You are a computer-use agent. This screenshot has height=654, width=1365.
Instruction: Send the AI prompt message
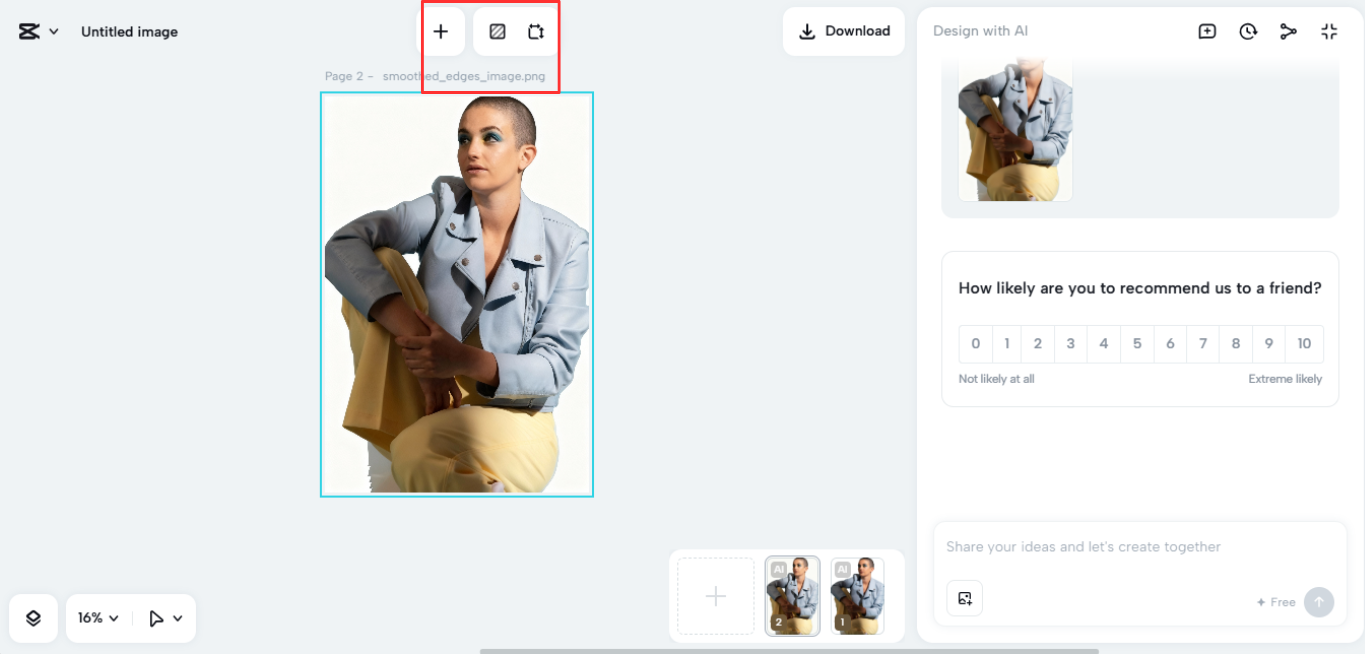1319,602
